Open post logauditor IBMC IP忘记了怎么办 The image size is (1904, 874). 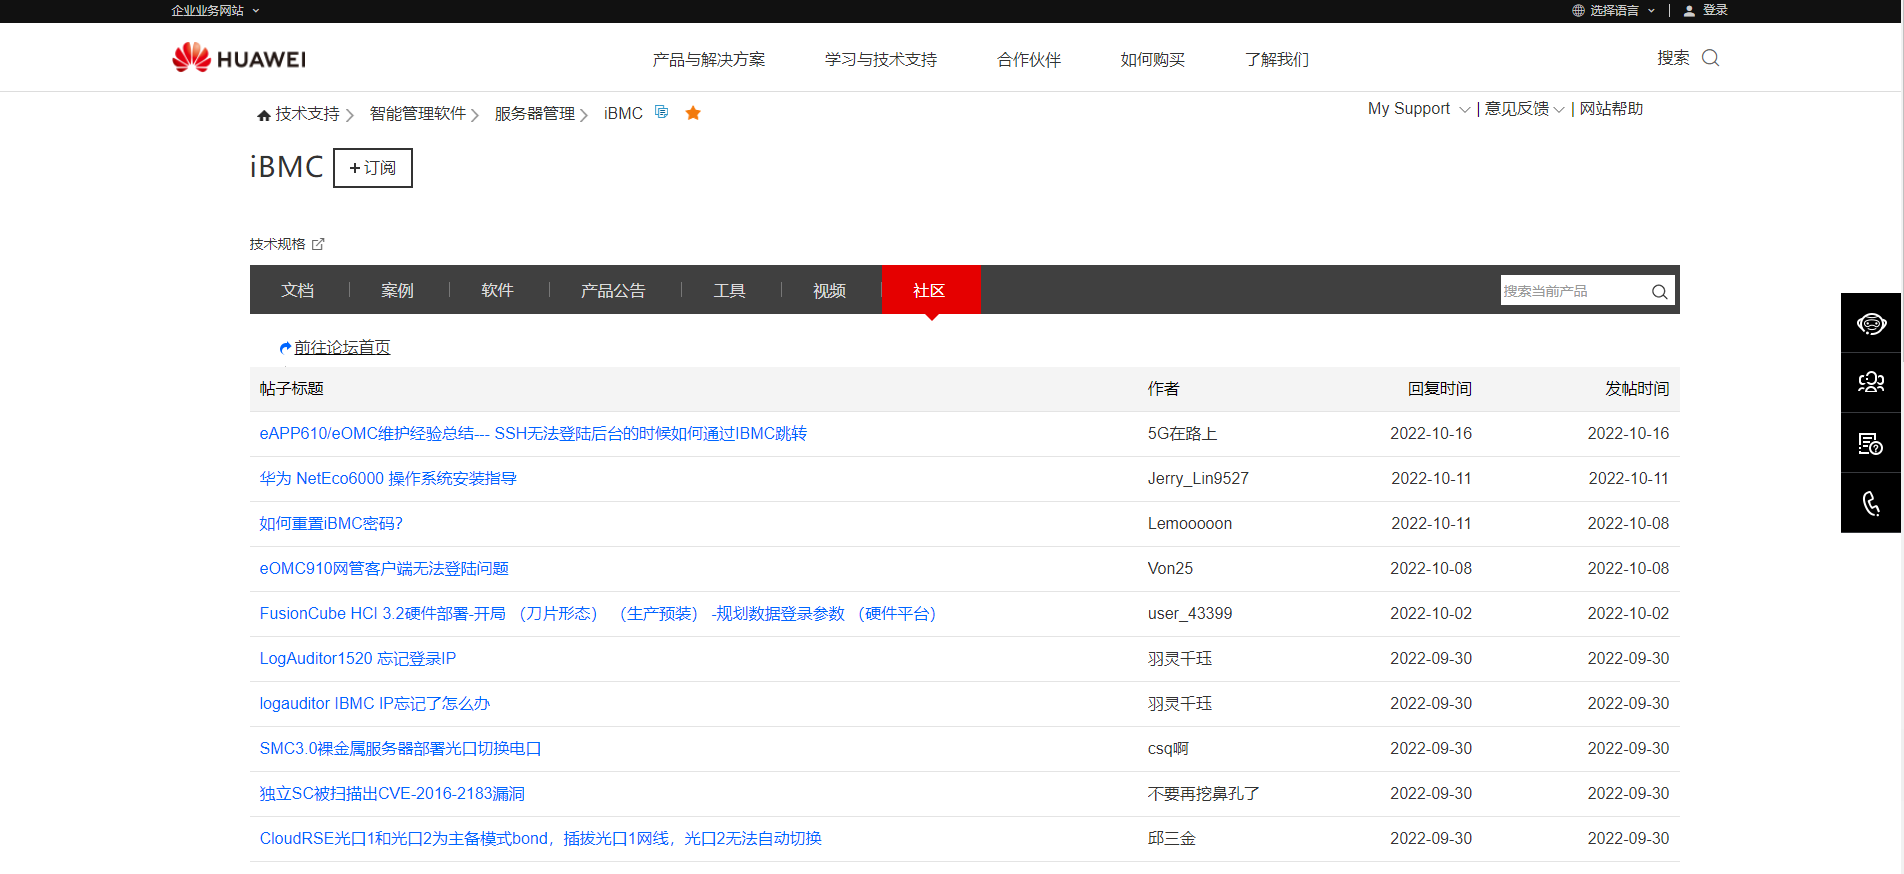click(375, 704)
